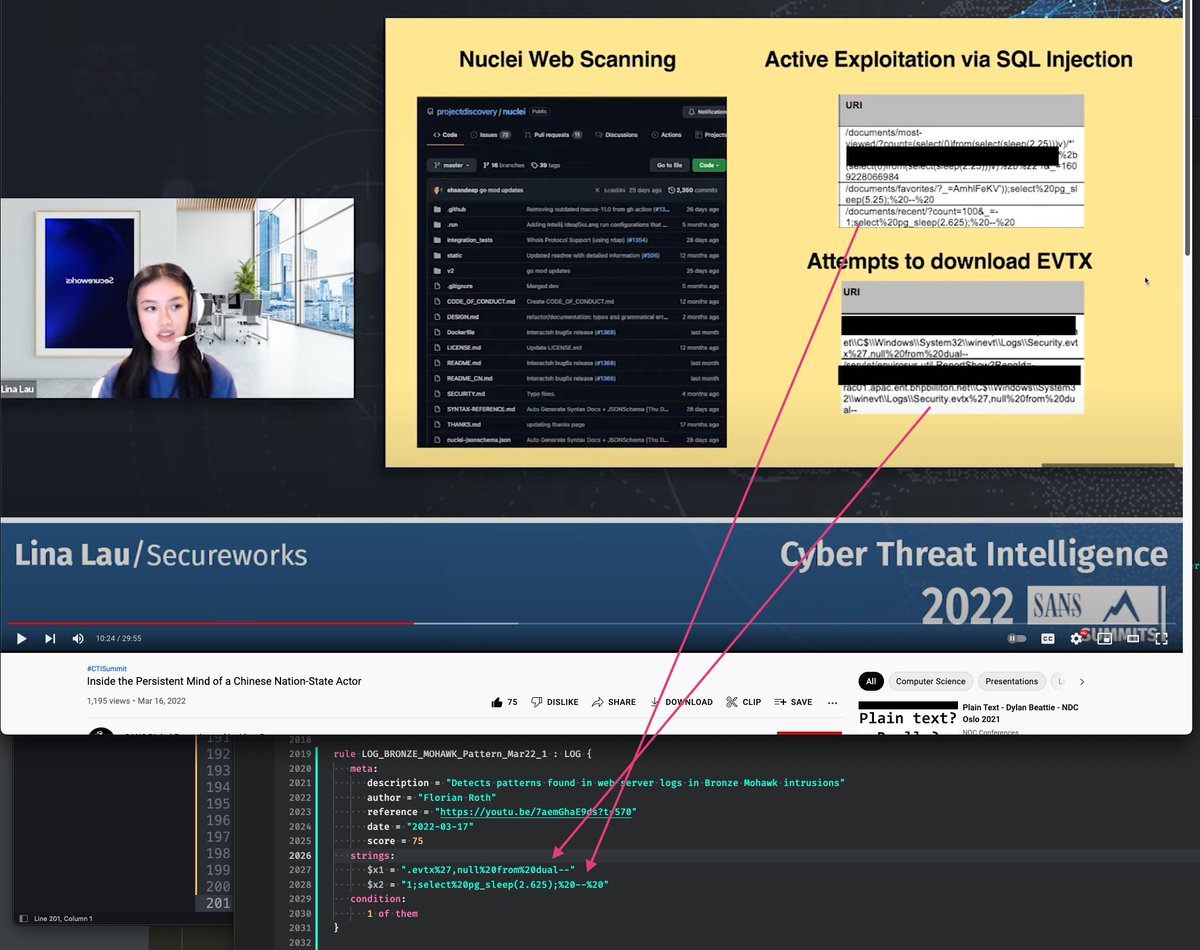Click Attempts to download EVTX heading
This screenshot has width=1200, height=950.
(x=949, y=261)
